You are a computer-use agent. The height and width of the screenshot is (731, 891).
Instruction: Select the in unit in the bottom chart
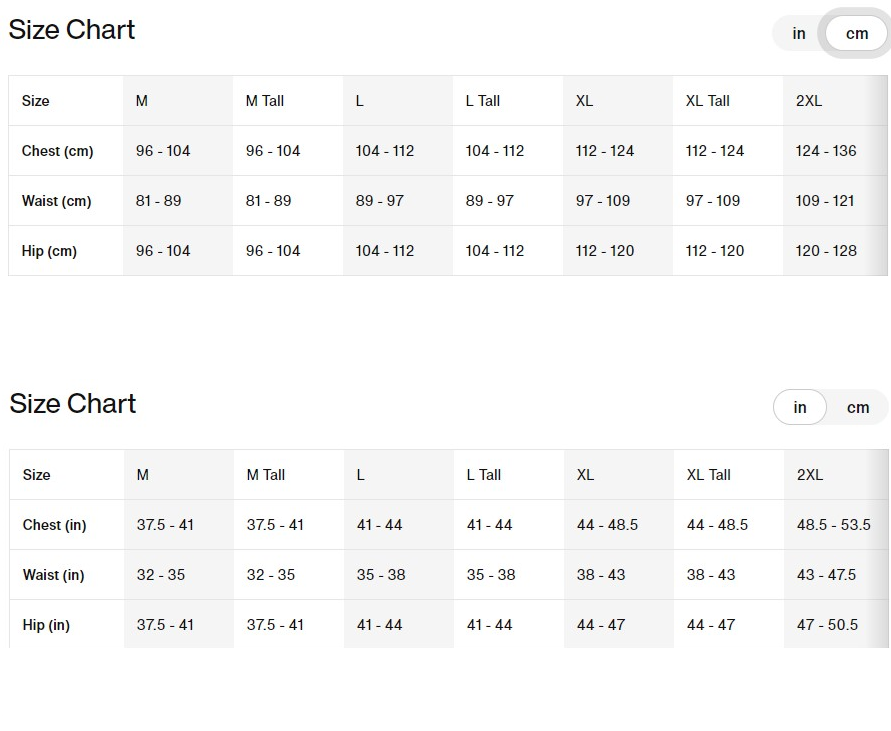pyautogui.click(x=800, y=408)
